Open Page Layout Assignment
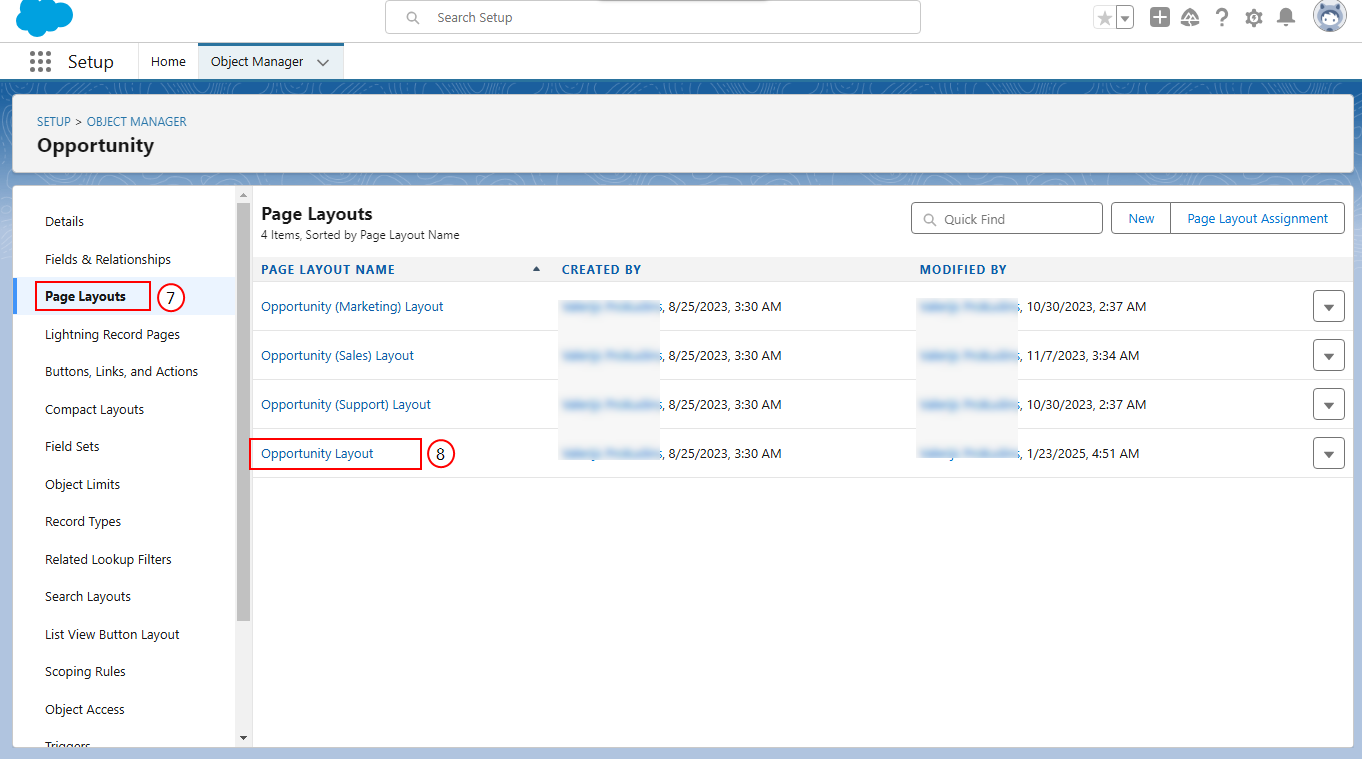This screenshot has width=1362, height=759. pos(1257,219)
